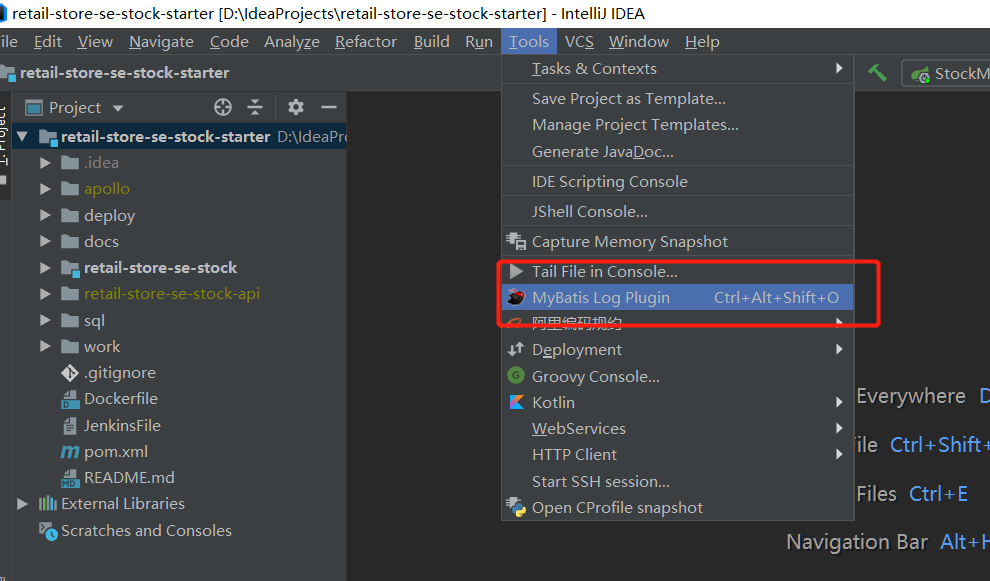The width and height of the screenshot is (990, 581).
Task: Hide the Project panel with minus icon
Action: click(x=329, y=107)
